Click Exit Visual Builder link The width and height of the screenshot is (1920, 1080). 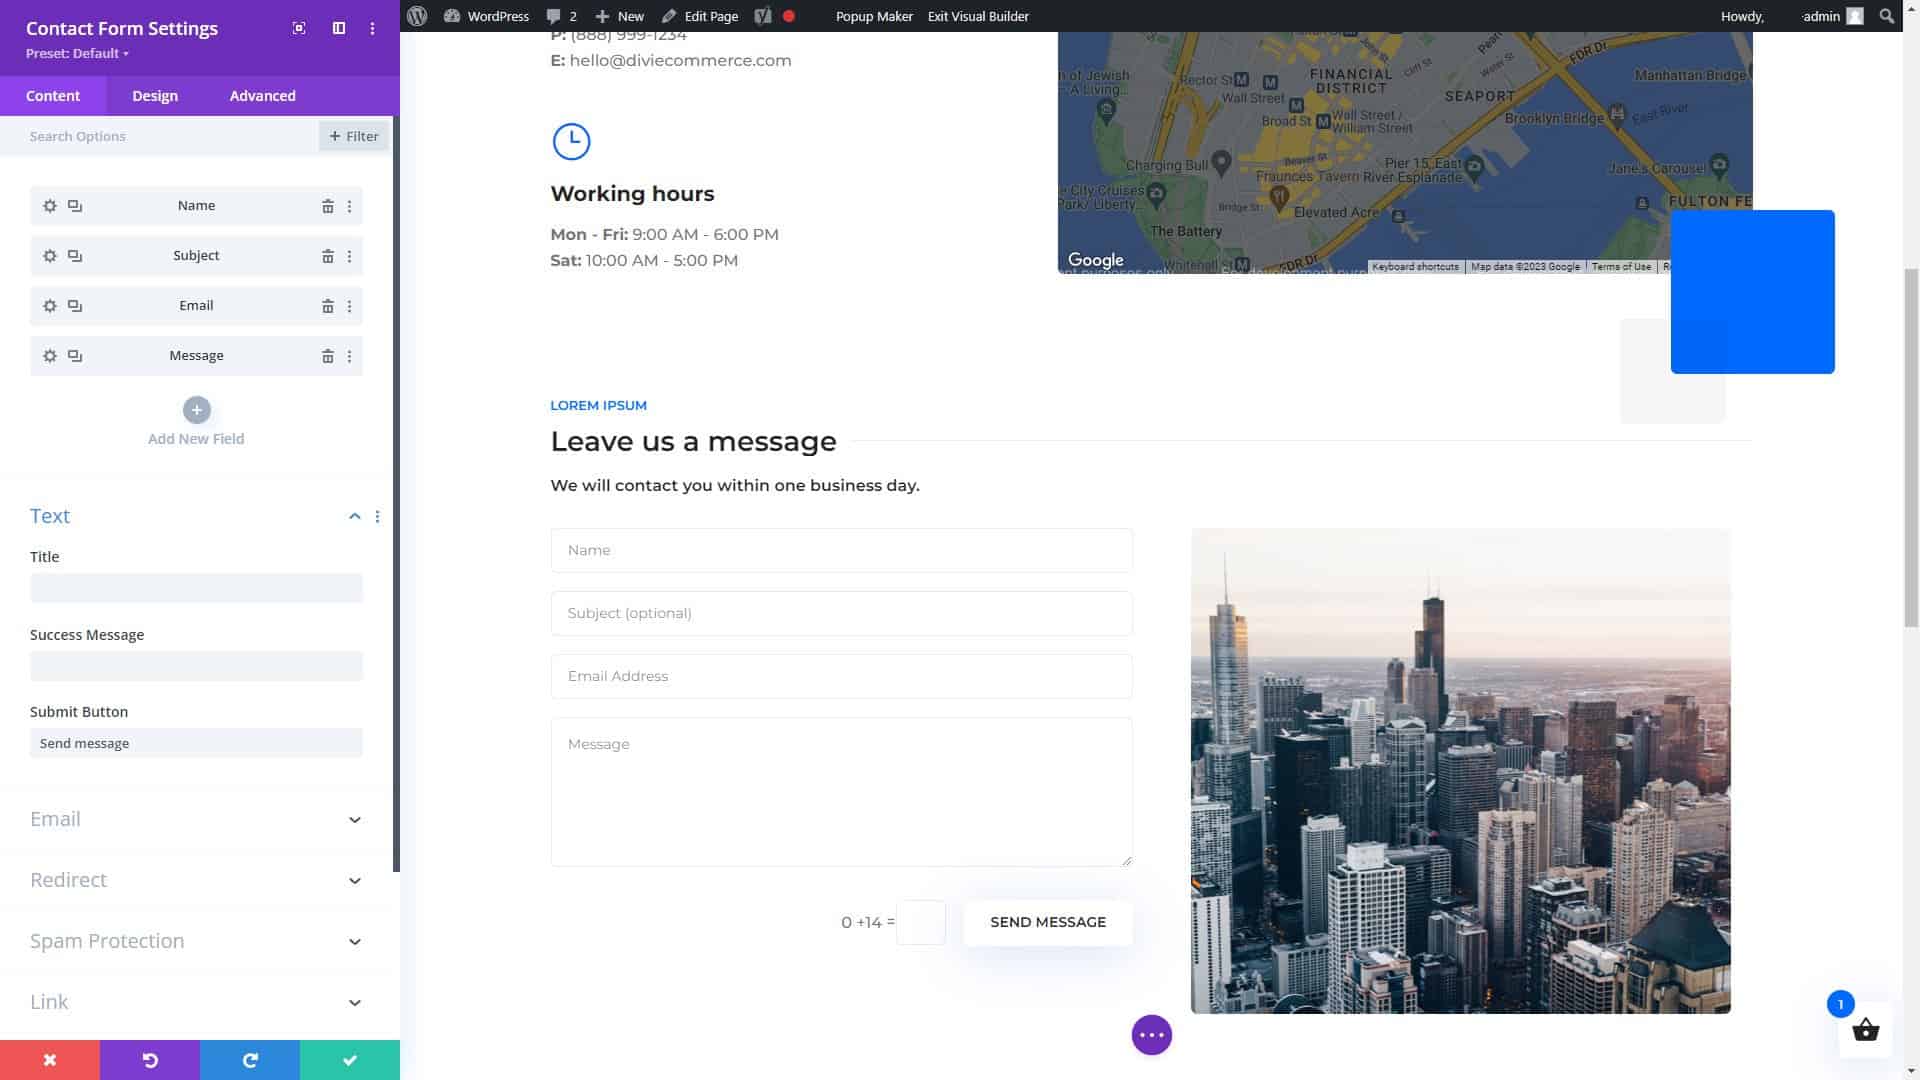[978, 16]
